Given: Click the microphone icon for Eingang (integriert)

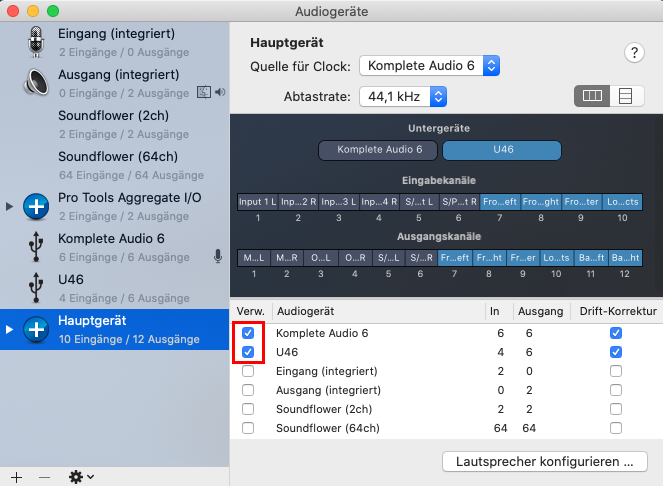Looking at the screenshot, I should tap(36, 42).
